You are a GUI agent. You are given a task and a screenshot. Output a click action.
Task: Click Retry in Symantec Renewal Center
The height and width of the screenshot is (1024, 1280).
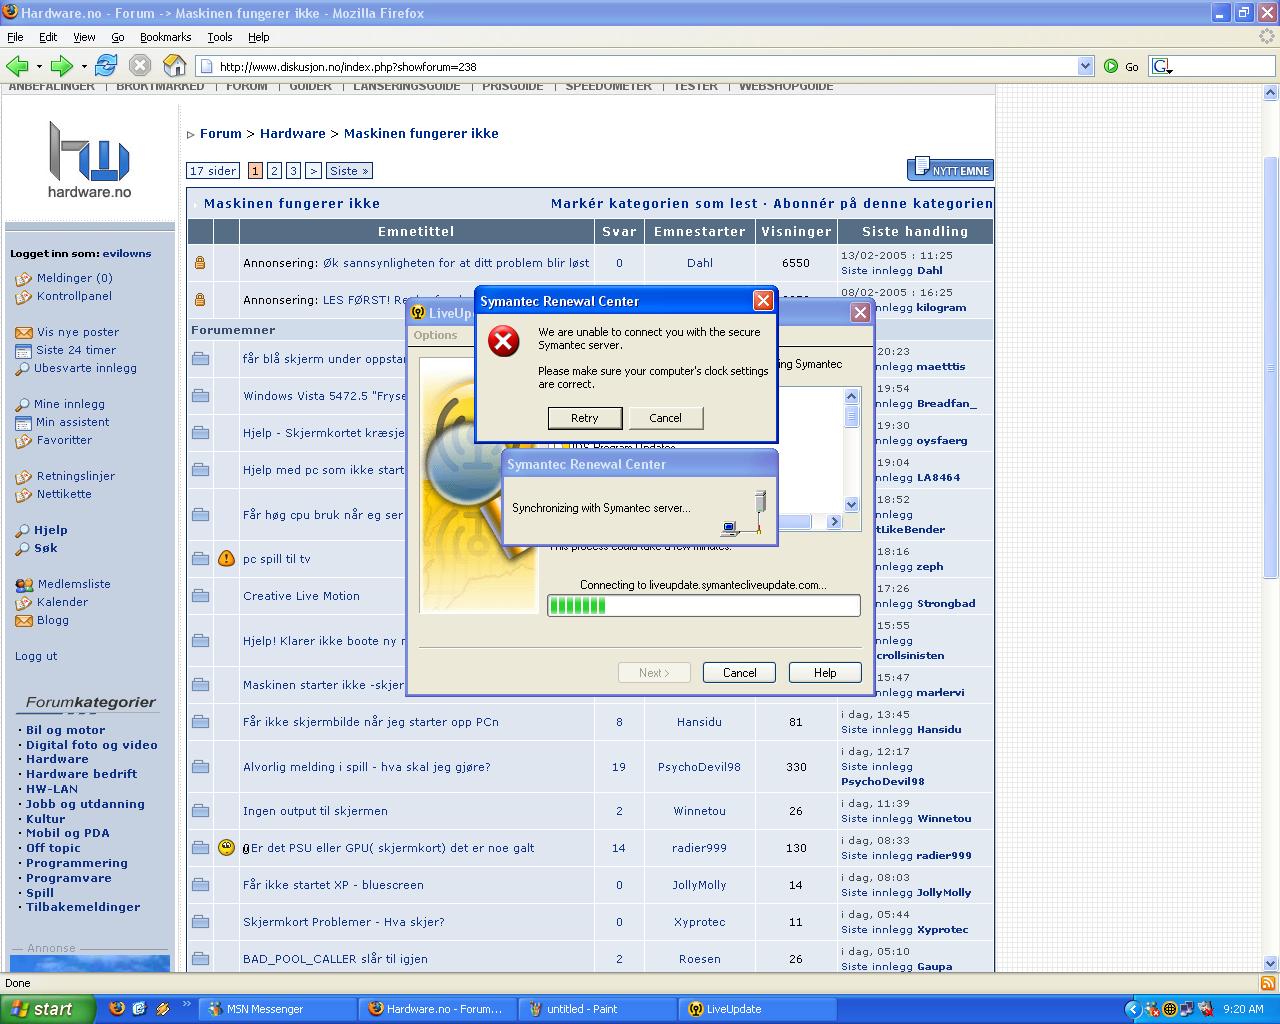click(x=585, y=418)
